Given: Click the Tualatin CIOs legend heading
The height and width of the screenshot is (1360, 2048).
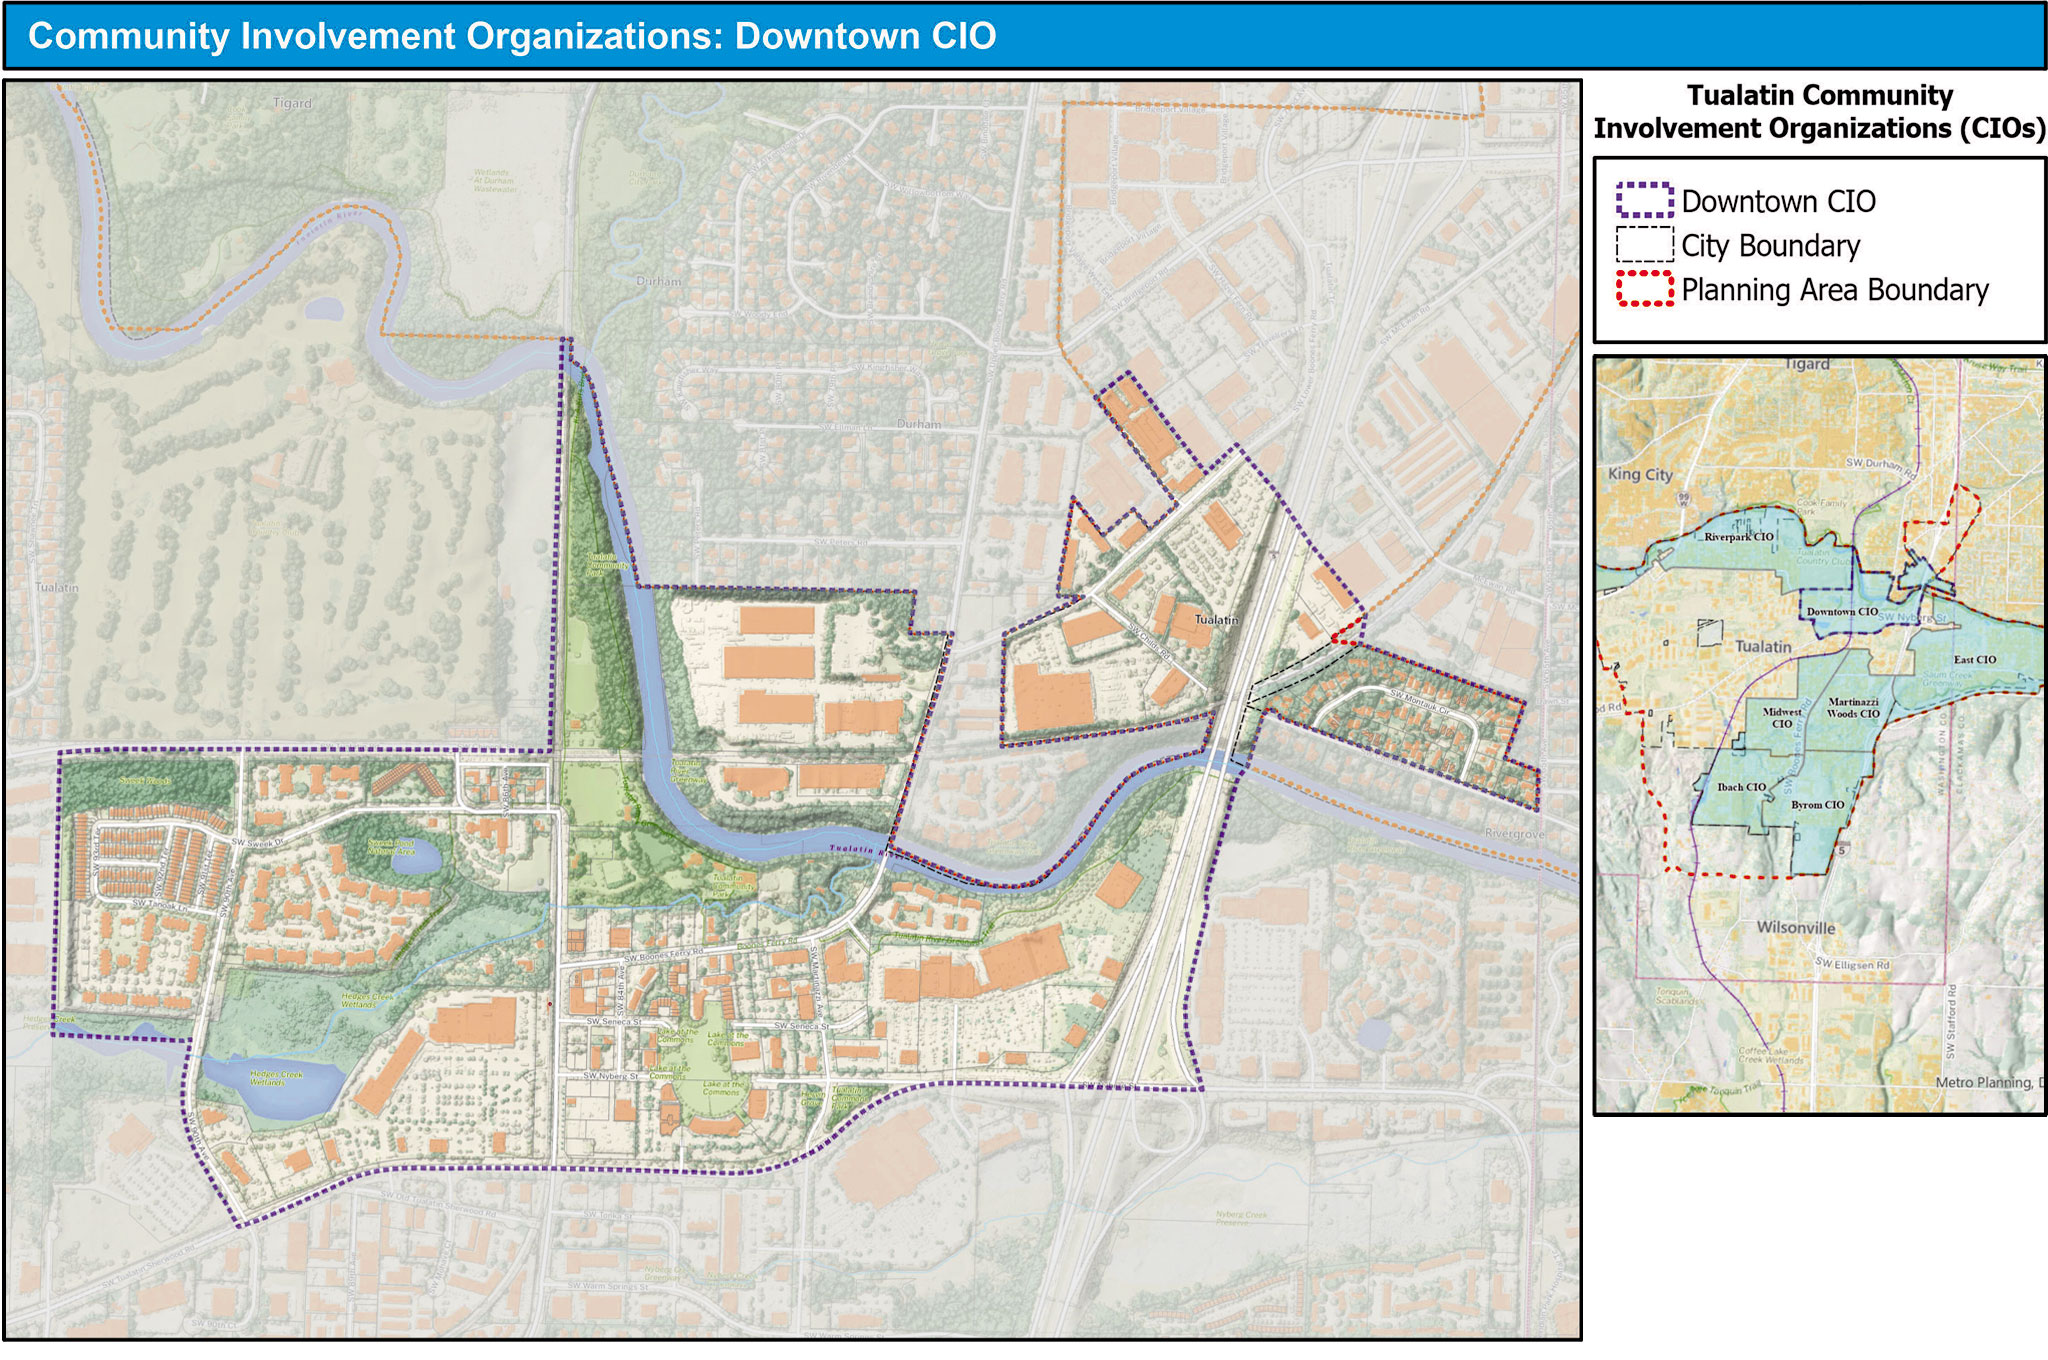Looking at the screenshot, I should 1819,111.
